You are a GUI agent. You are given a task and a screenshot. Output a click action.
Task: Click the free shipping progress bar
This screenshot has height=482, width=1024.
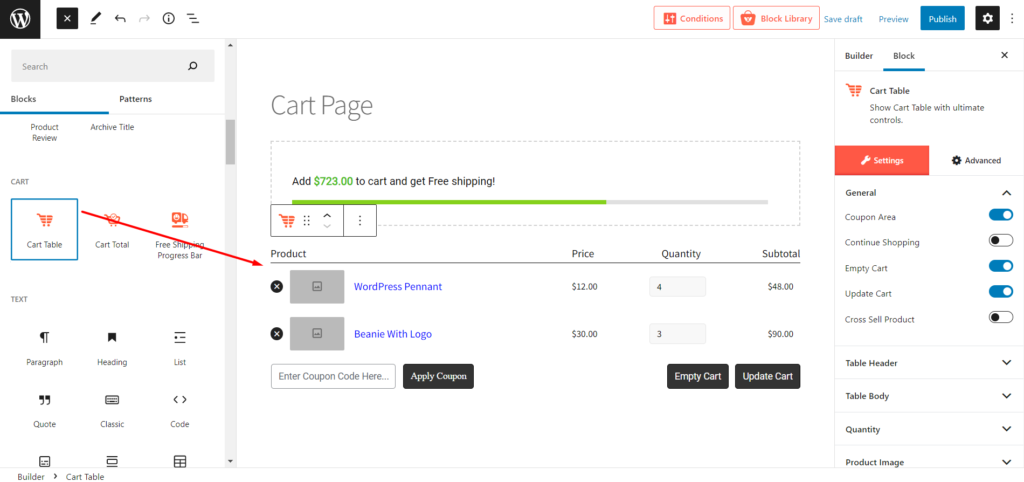(530, 202)
